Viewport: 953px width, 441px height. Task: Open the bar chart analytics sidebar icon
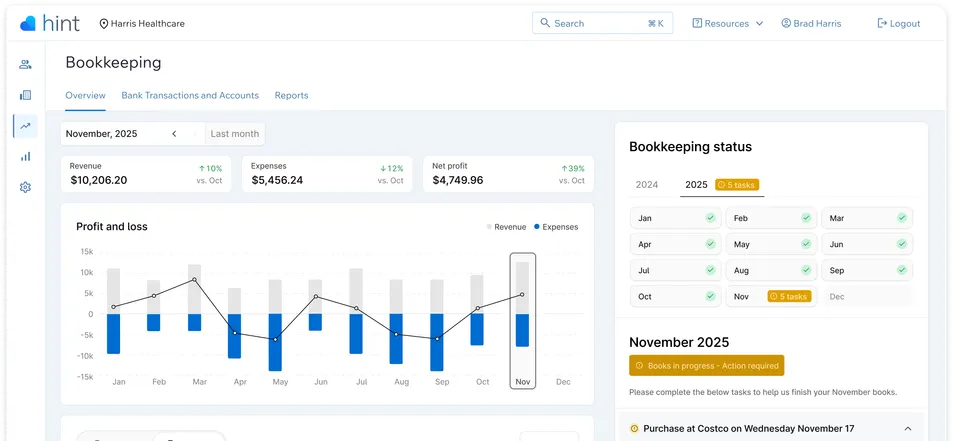click(x=25, y=157)
